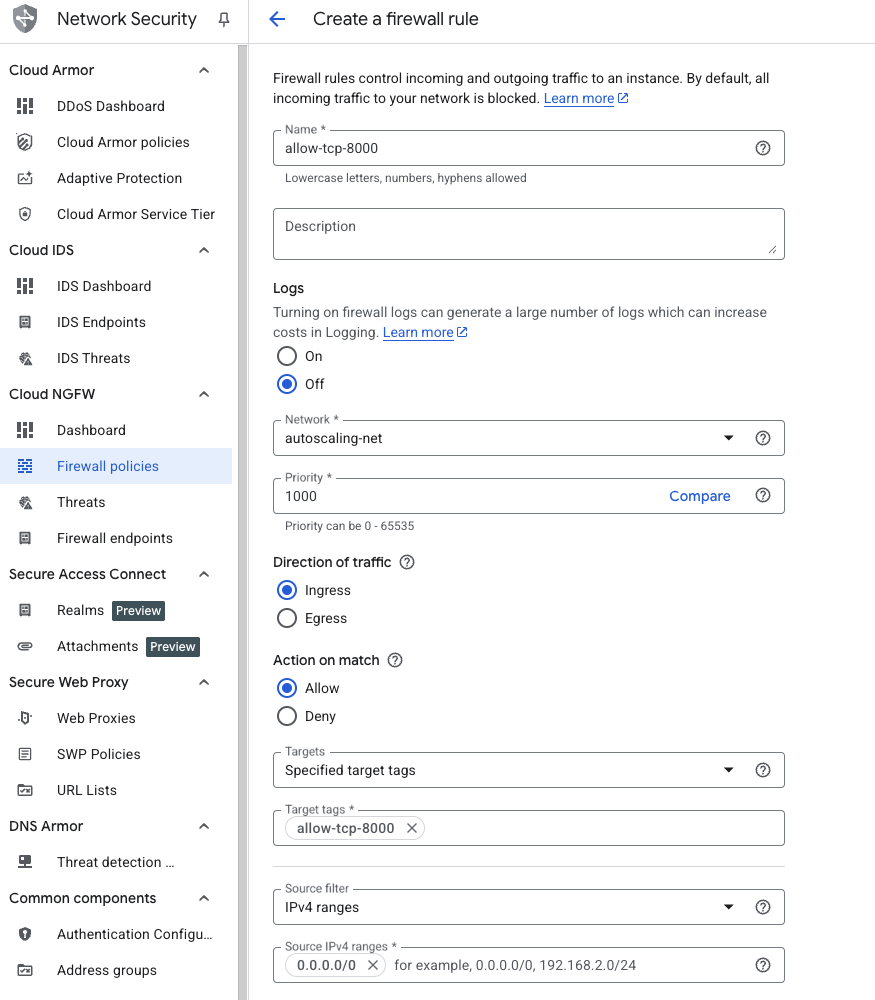Select the Cloud Armor policies icon
Viewport: 875px width, 1000px height.
24,142
